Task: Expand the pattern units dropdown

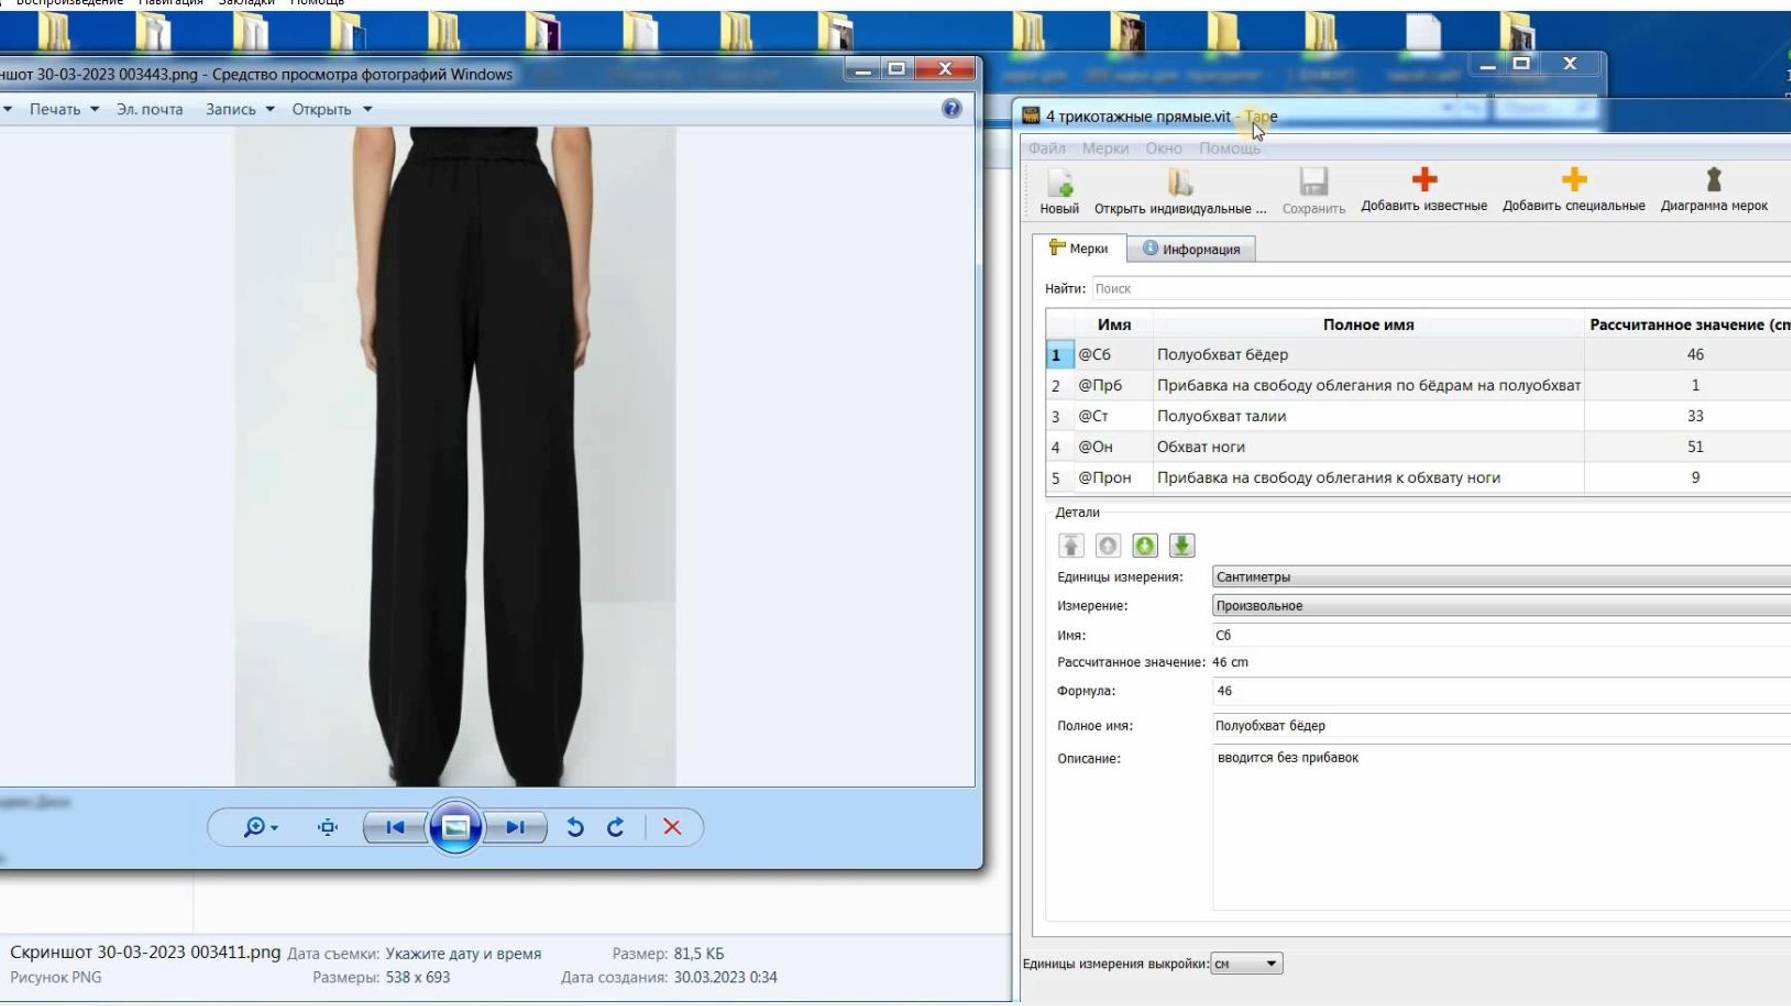Action: tap(1246, 963)
